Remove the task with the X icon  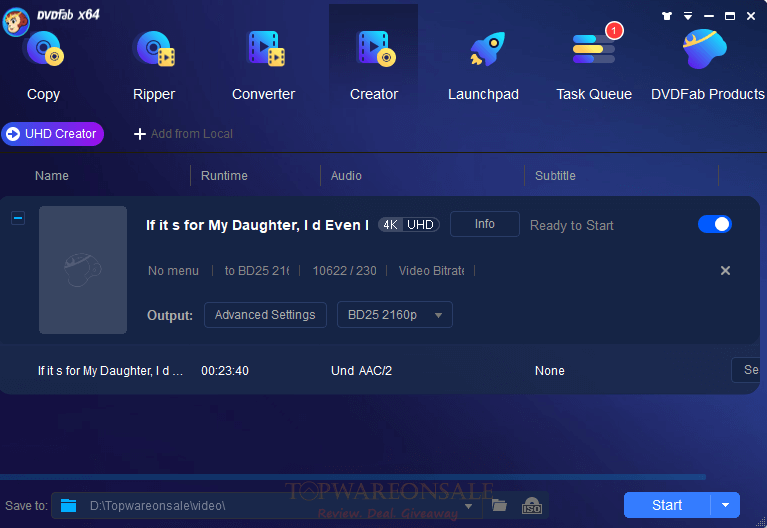pyautogui.click(x=725, y=271)
